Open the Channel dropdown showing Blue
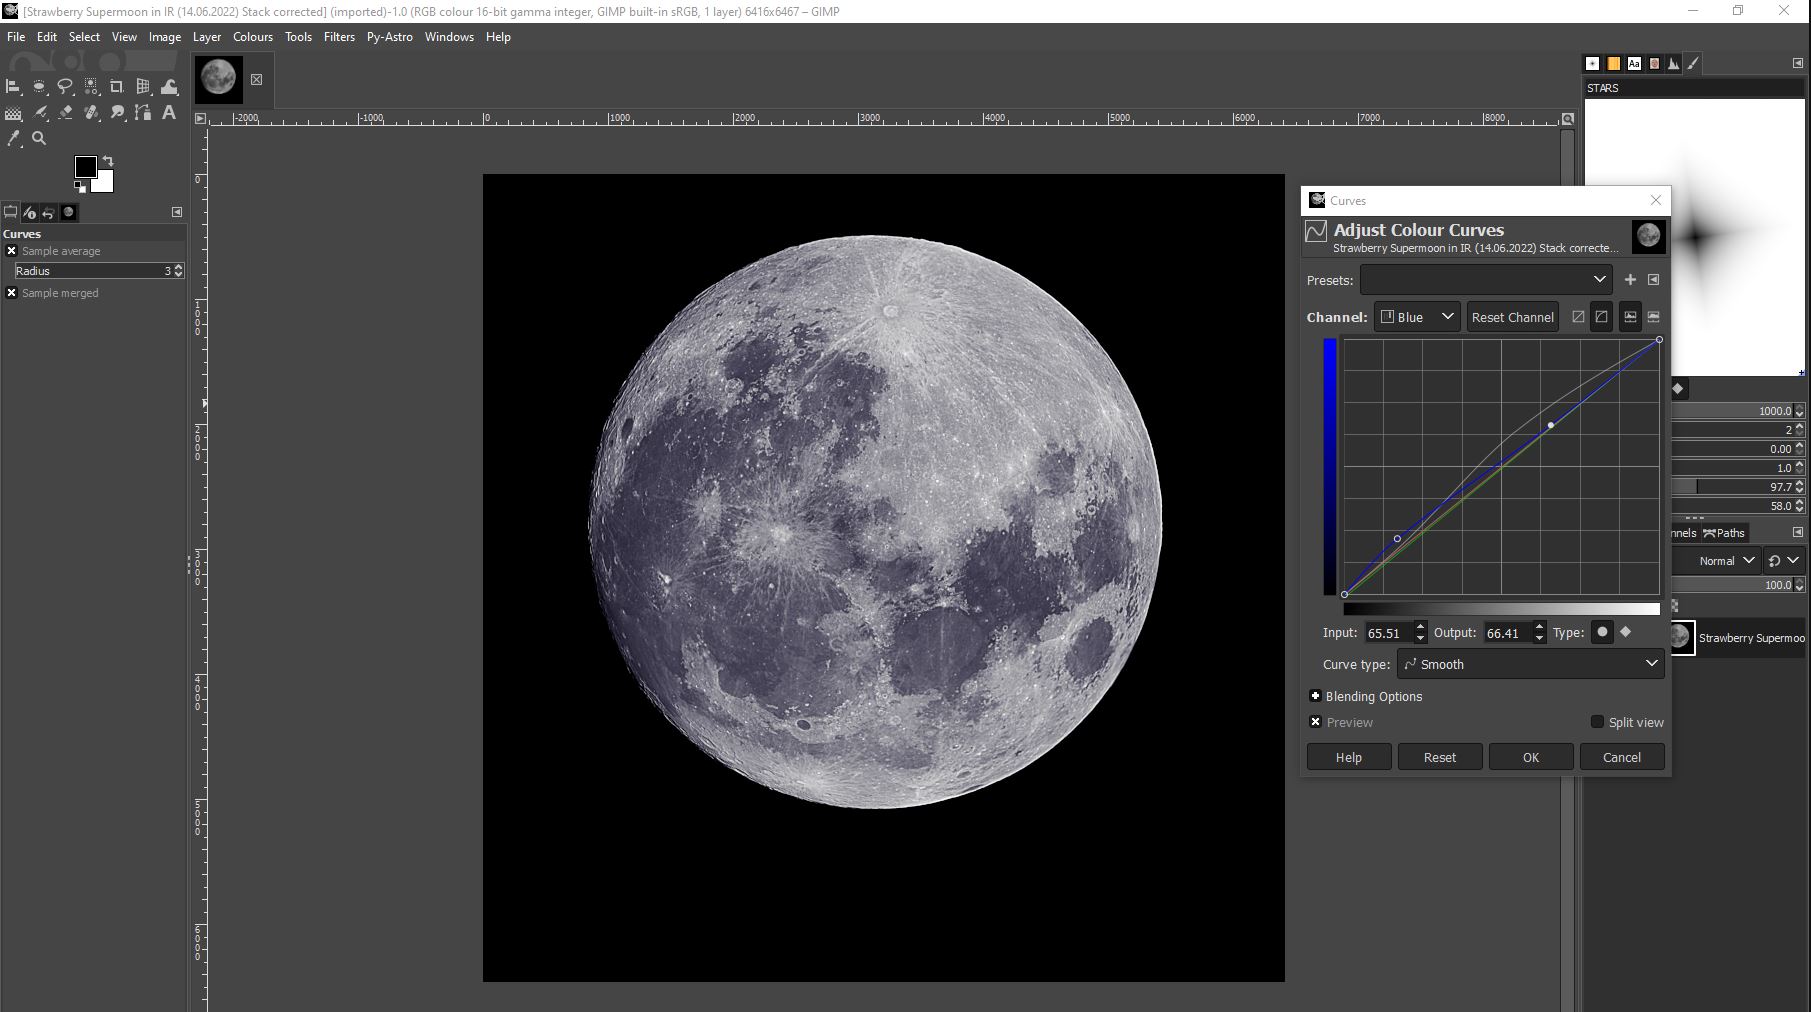This screenshot has width=1811, height=1012. 1416,317
